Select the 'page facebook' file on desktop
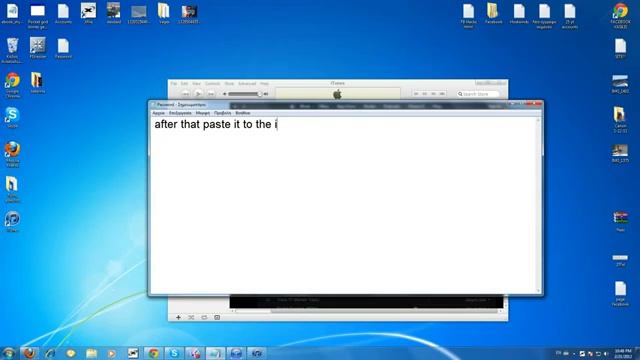The width and height of the screenshot is (640, 360). tap(620, 293)
